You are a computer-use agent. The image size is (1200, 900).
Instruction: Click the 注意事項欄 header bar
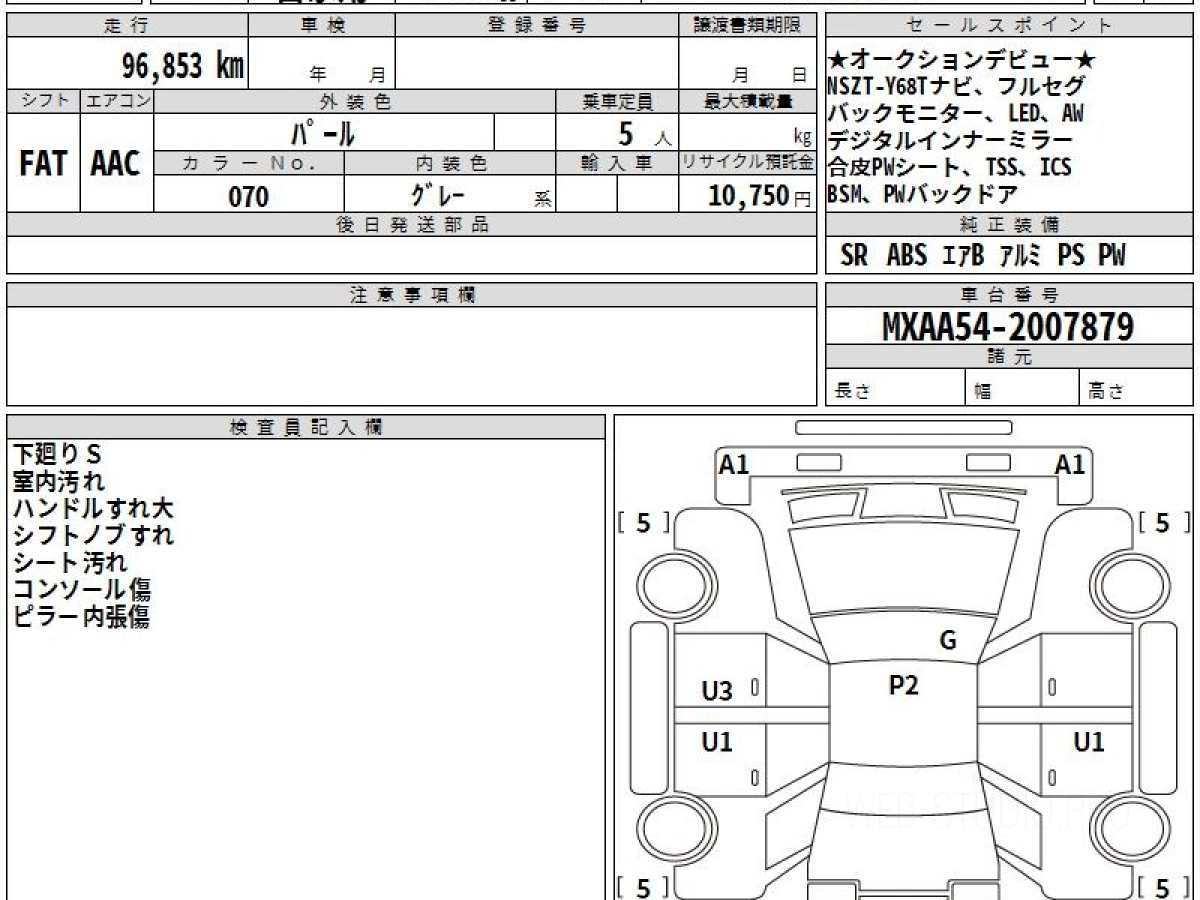pos(411,295)
